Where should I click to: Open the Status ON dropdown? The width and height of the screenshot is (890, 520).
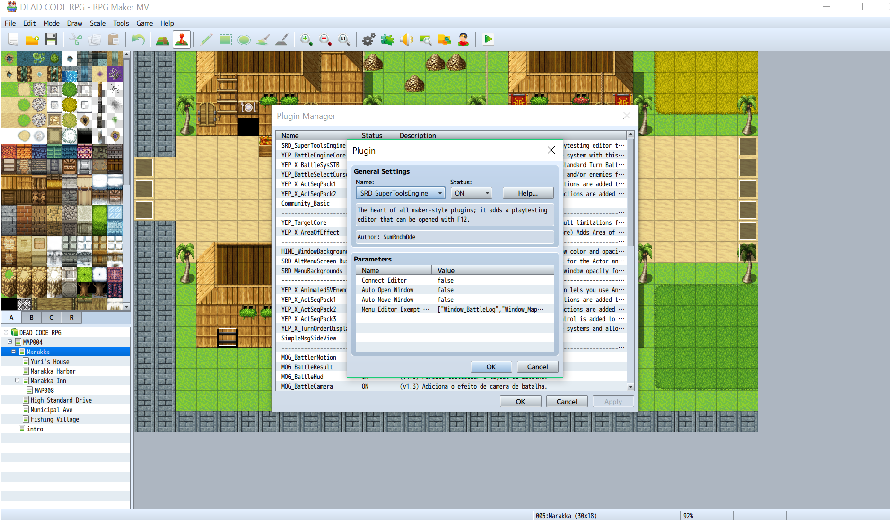coord(471,193)
